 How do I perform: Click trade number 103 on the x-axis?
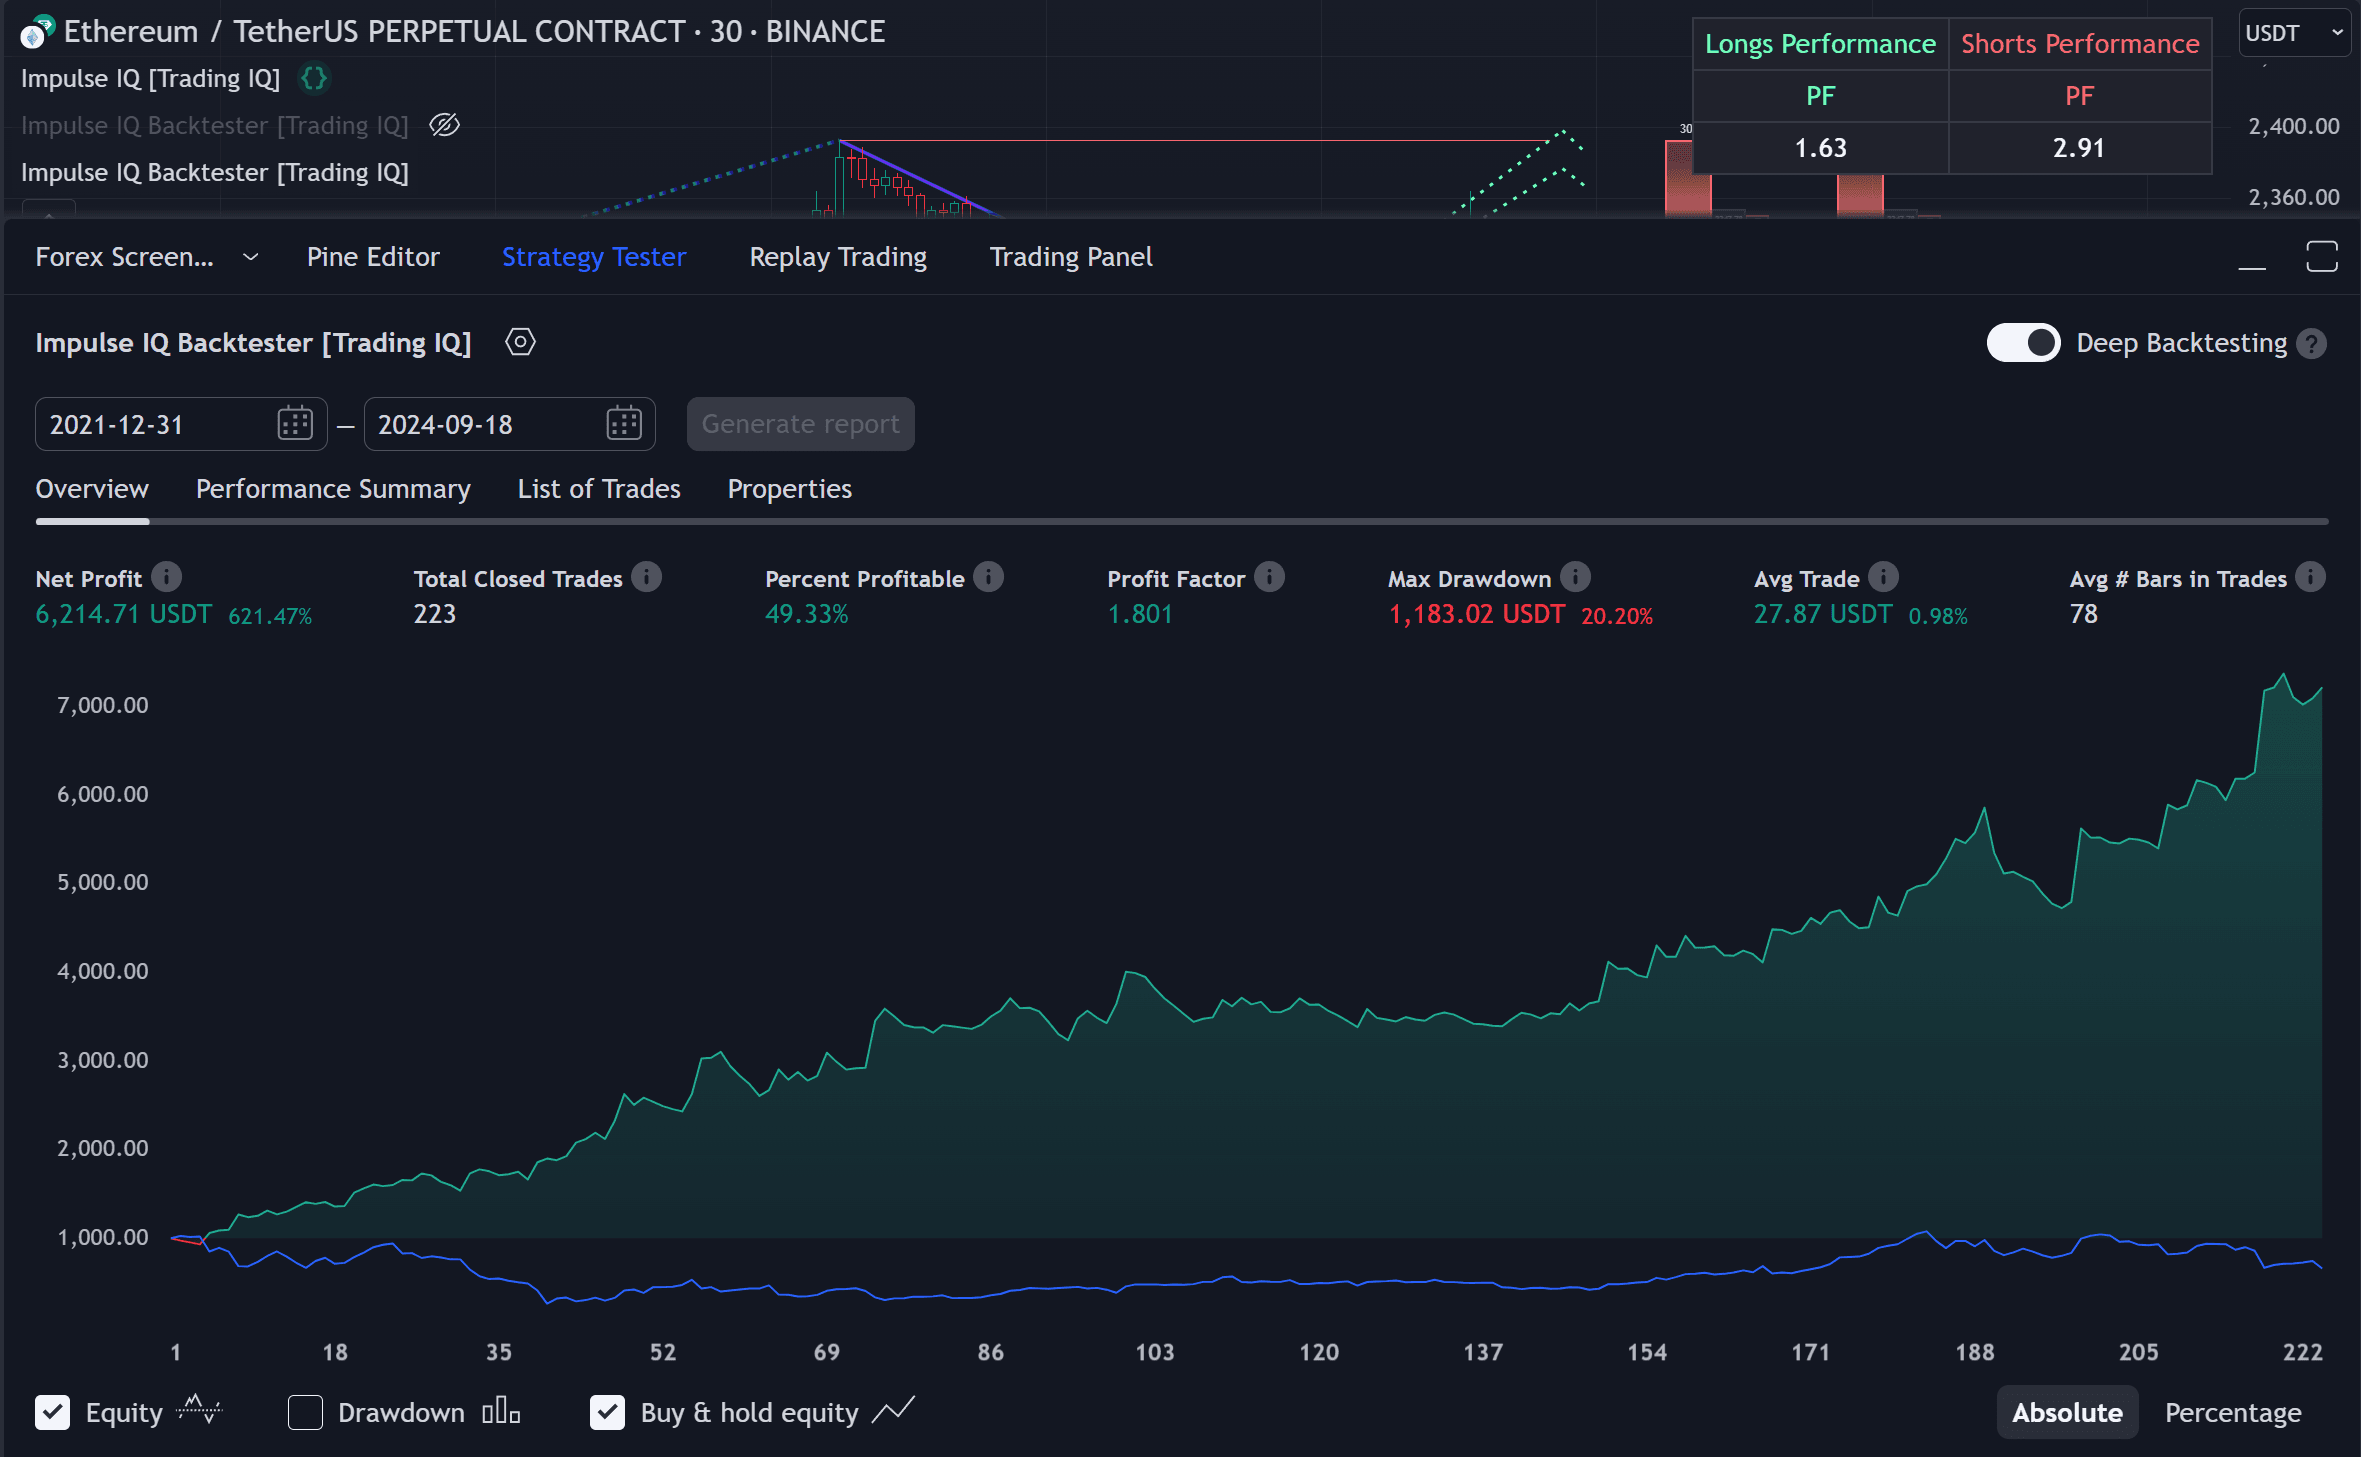pos(1154,1352)
